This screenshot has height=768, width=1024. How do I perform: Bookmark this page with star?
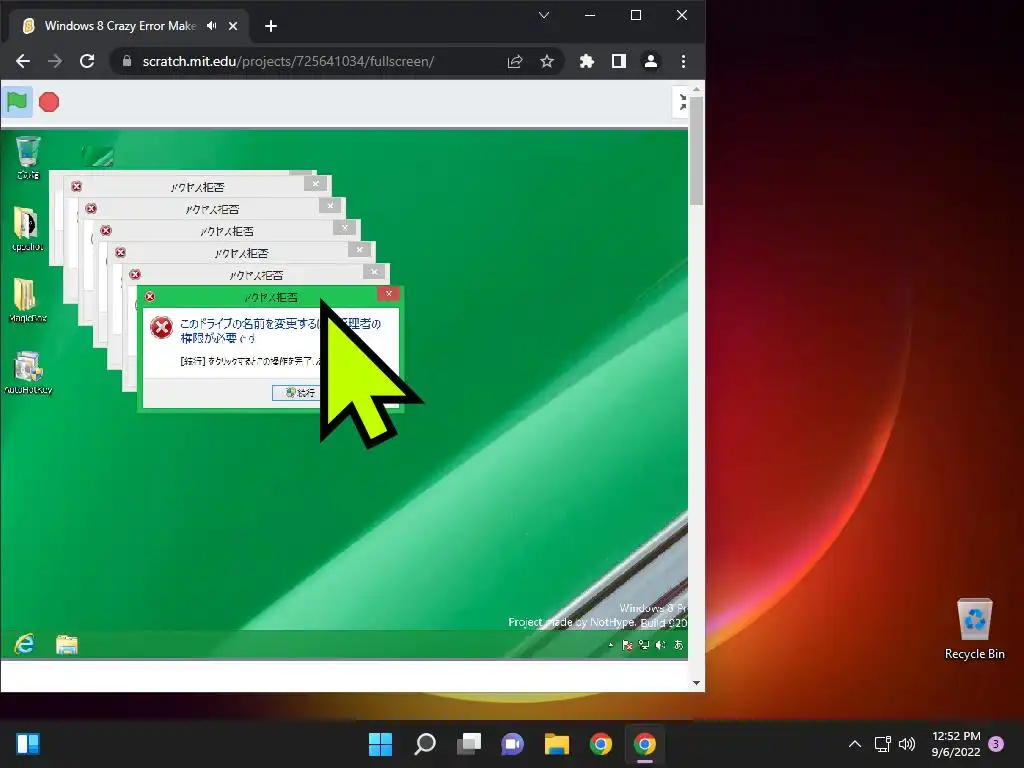coord(547,61)
